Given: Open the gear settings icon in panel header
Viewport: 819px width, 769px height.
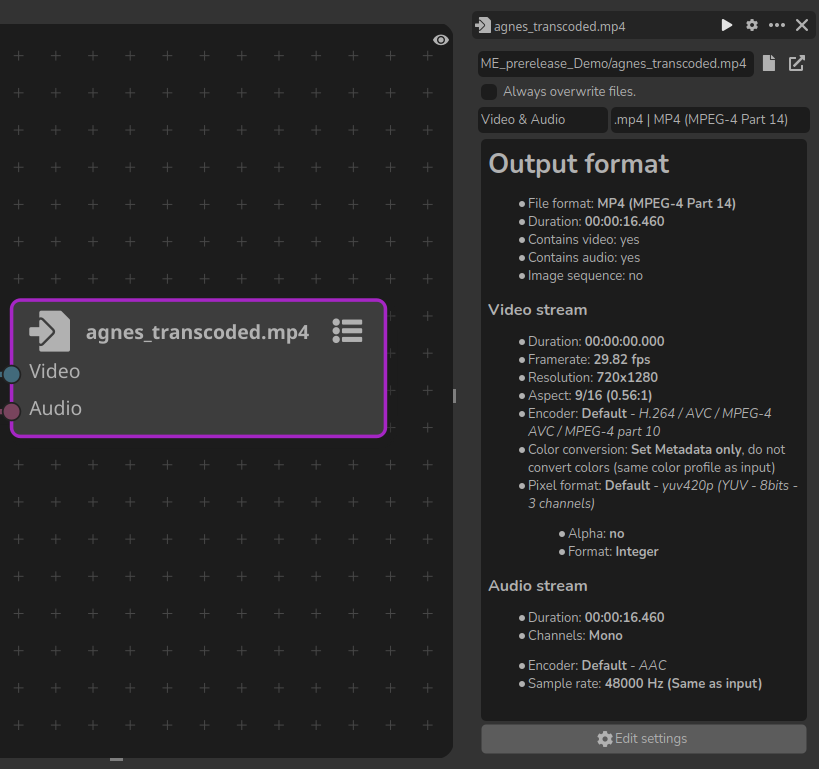Looking at the screenshot, I should 752,26.
